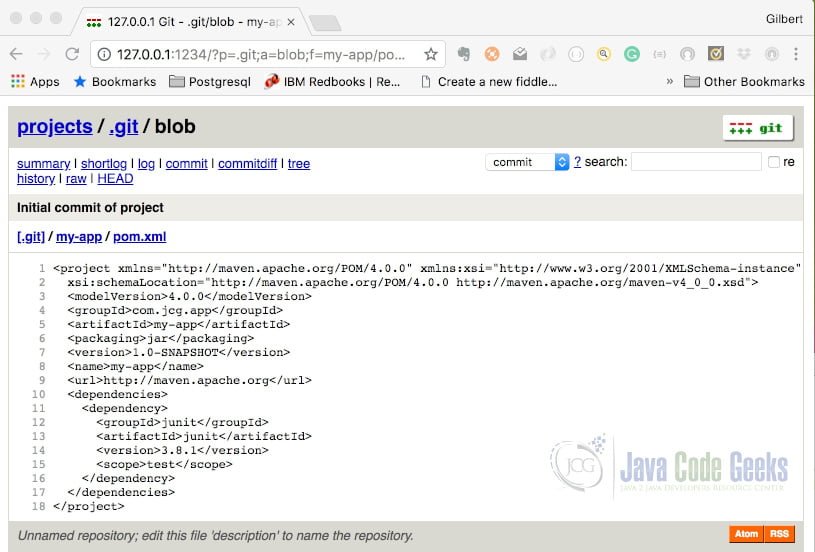Bookmark this page with the star icon
The image size is (815, 552).
(430, 54)
